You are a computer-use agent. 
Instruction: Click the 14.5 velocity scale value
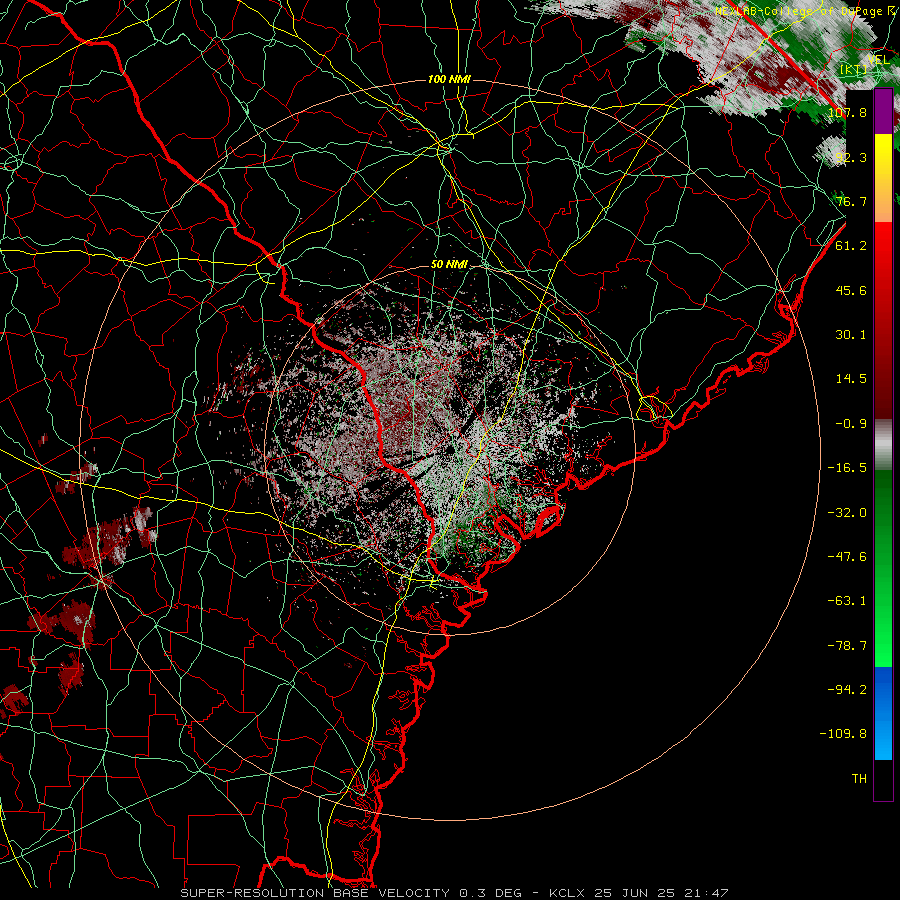pyautogui.click(x=851, y=379)
